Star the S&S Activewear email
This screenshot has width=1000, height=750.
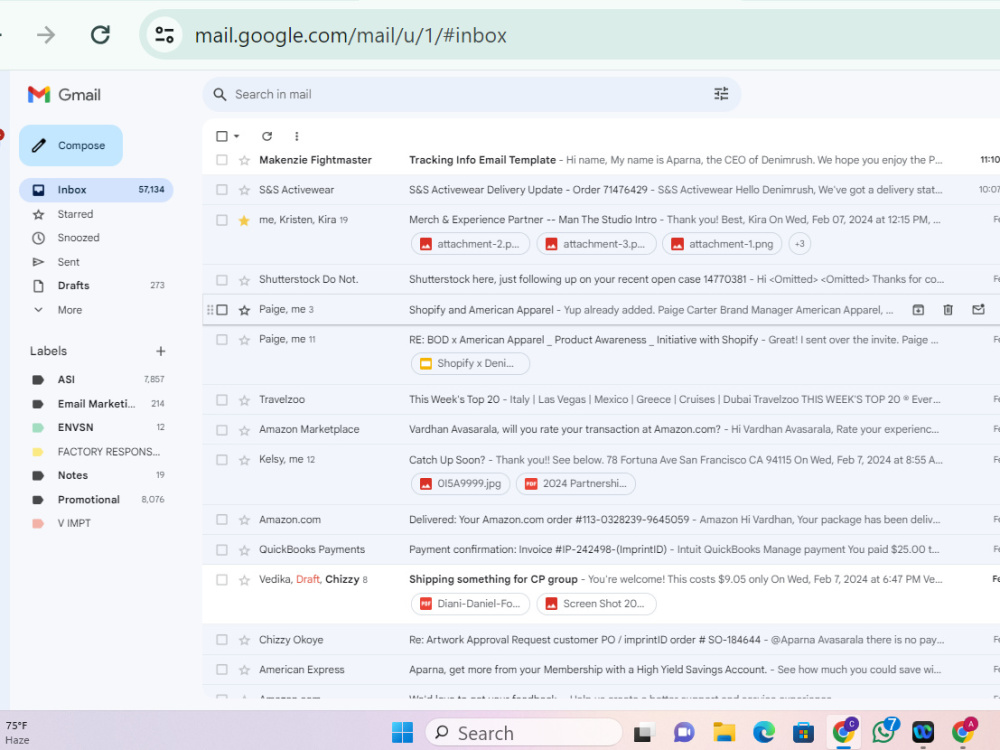tap(244, 190)
